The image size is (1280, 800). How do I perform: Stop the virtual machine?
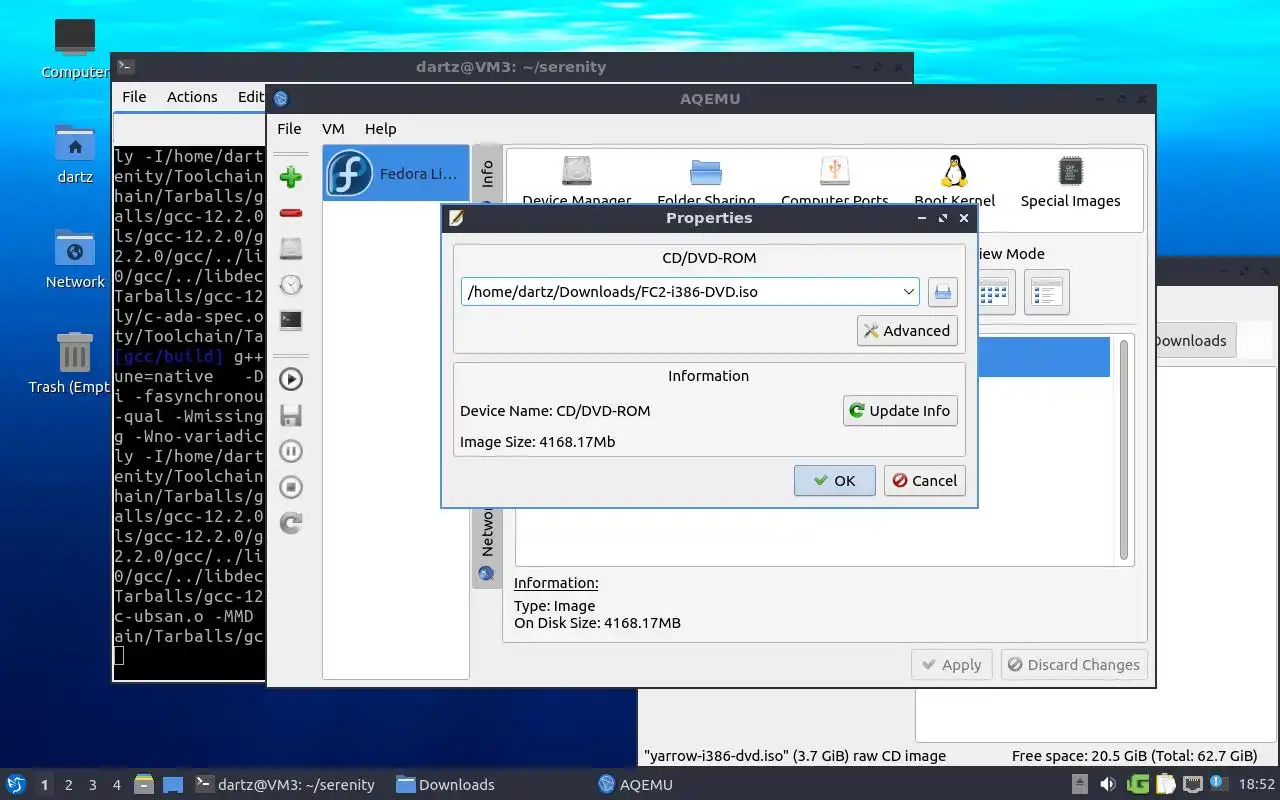[x=291, y=487]
